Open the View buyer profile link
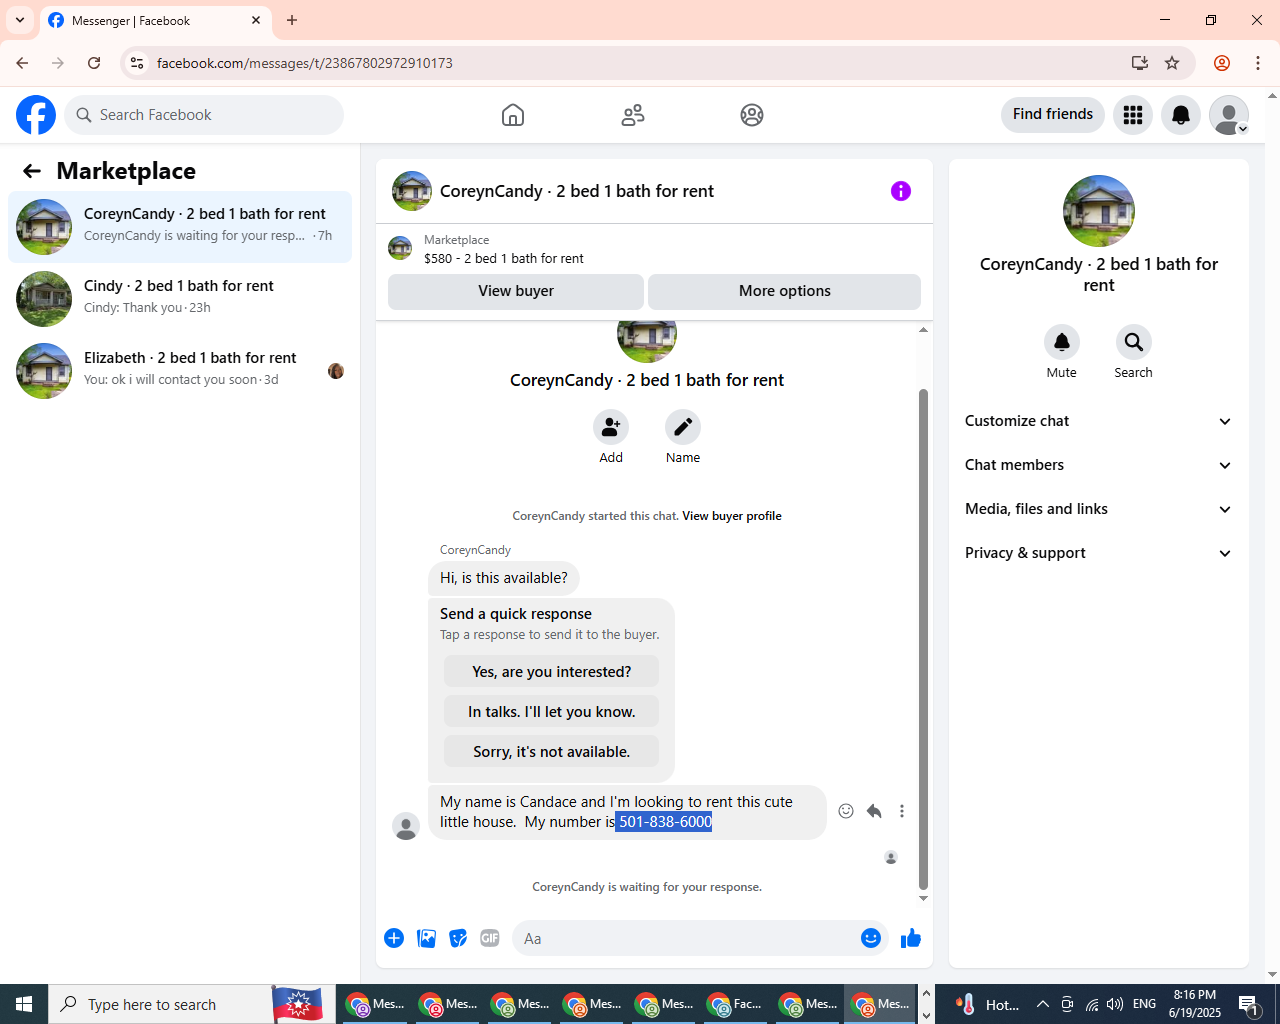1280x1024 pixels. click(732, 516)
